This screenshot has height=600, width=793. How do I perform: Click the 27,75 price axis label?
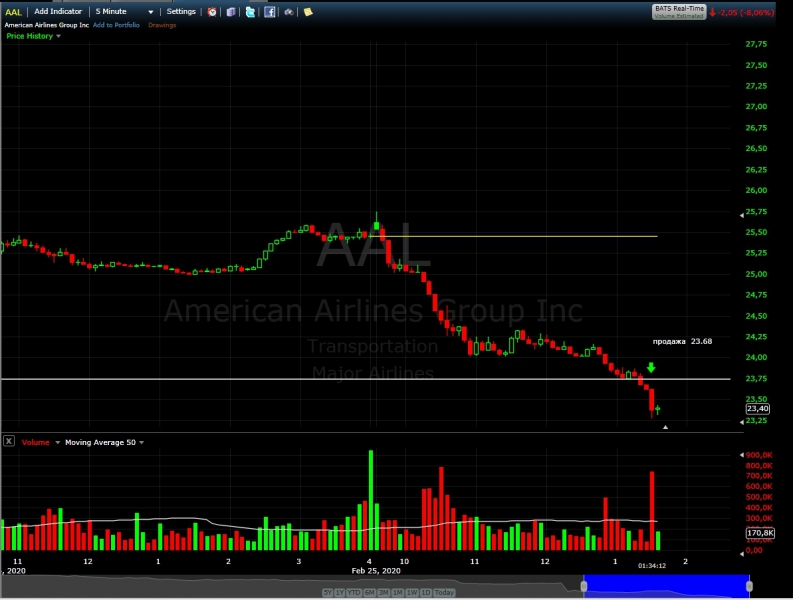756,44
